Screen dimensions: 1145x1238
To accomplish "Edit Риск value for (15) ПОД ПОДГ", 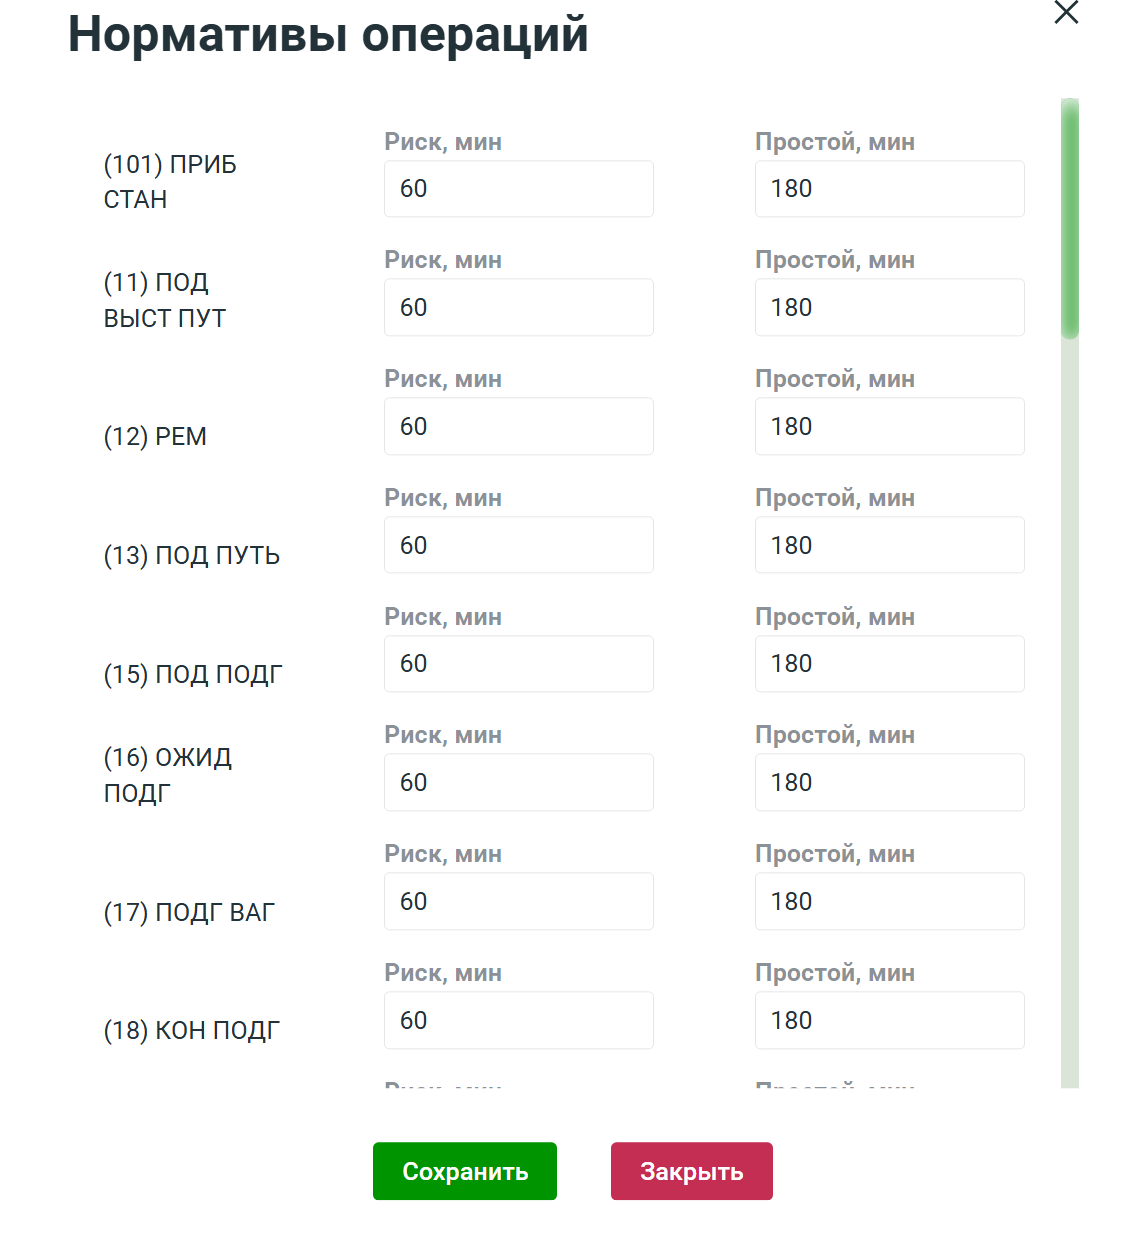I will pyautogui.click(x=518, y=664).
